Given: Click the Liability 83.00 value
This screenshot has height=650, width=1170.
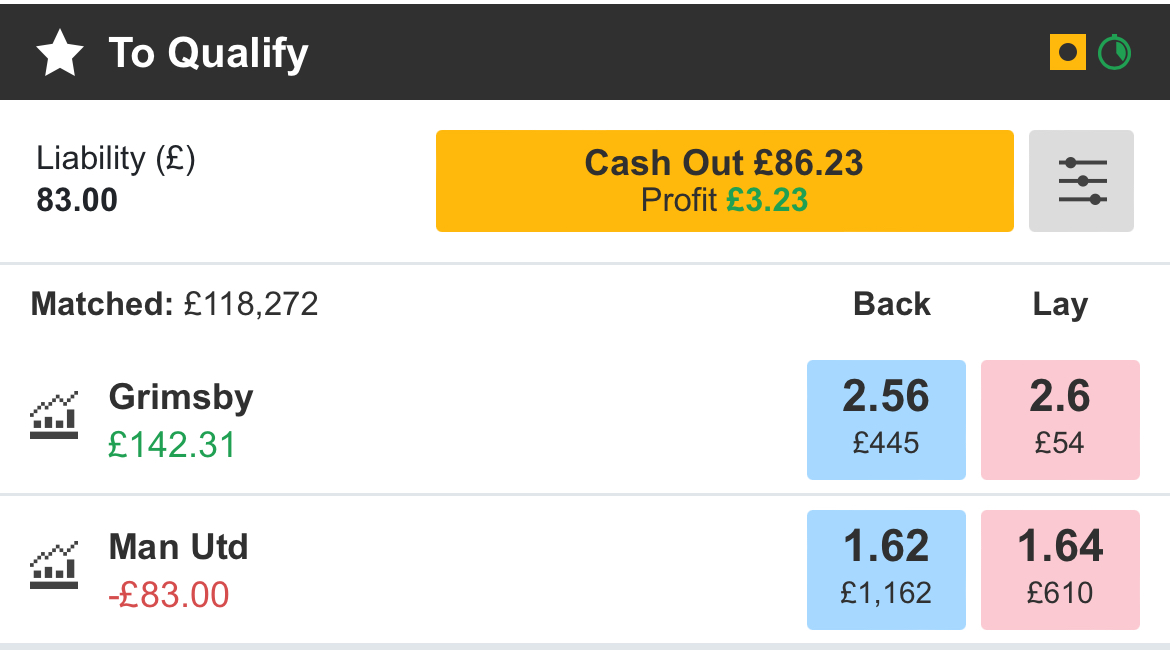Looking at the screenshot, I should click(77, 200).
